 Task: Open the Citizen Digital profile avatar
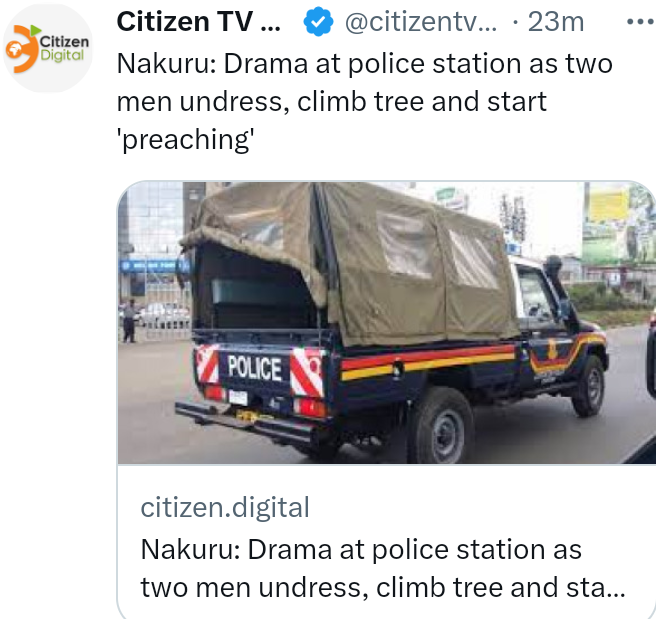click(x=48, y=48)
